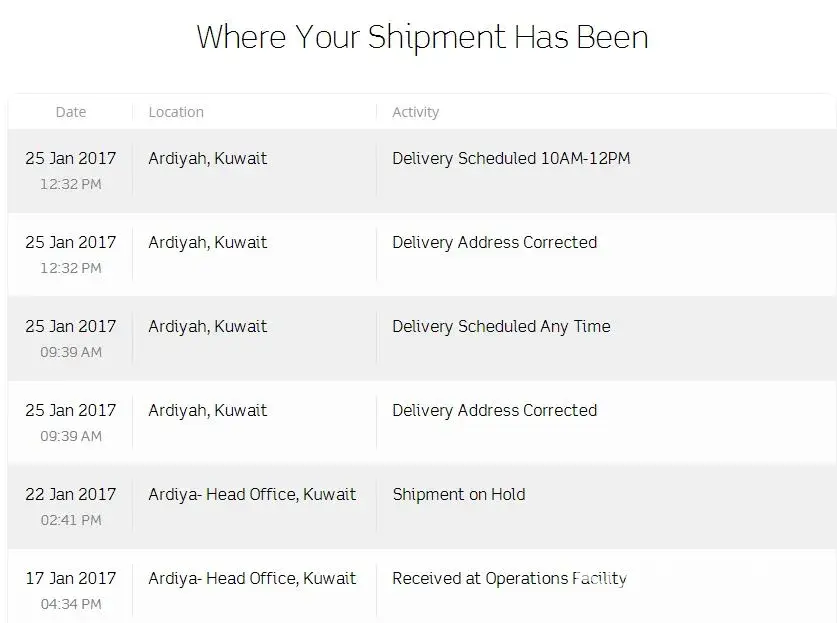Click the date in the Delivery Scheduled Any Time row
Viewport: 837px width, 623px height.
71,326
